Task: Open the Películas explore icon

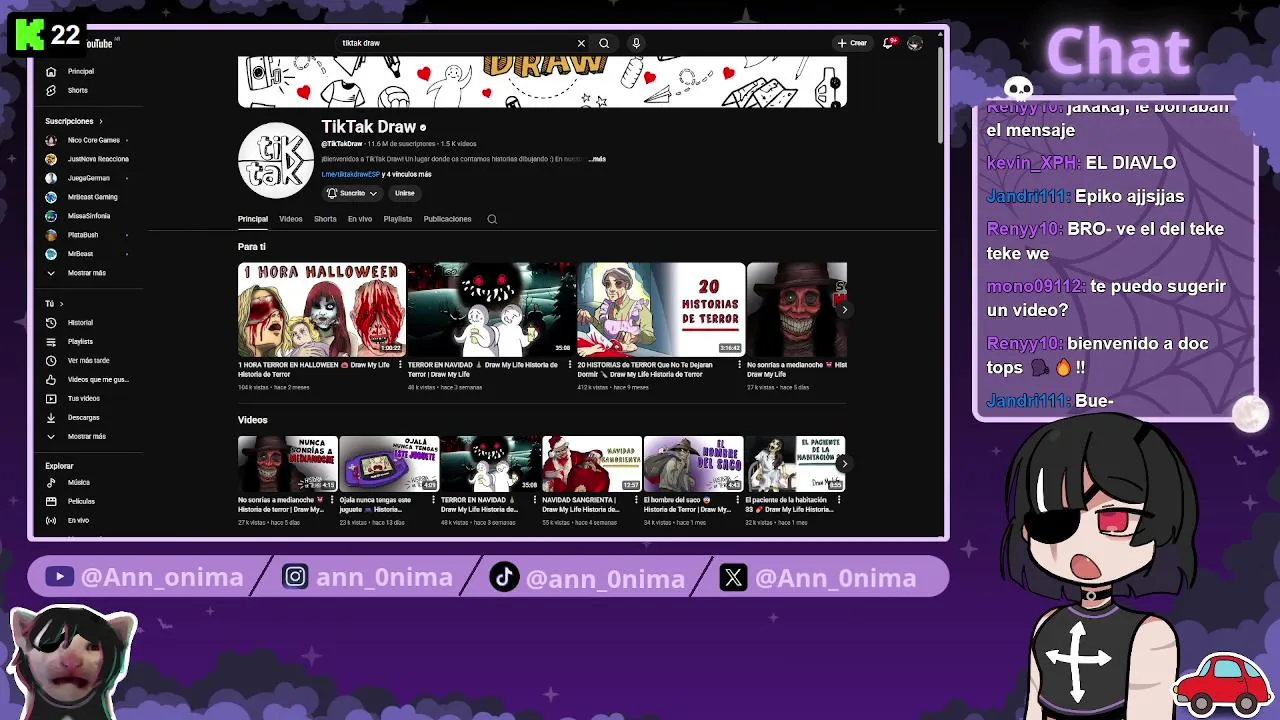Action: tap(51, 501)
